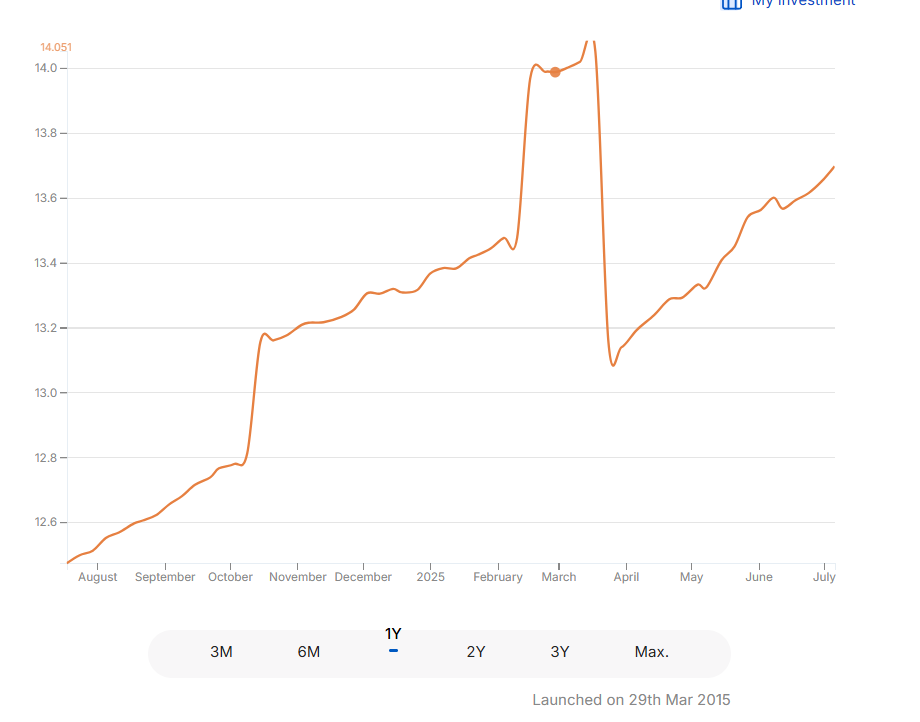The image size is (920, 722).
Task: Click the November label on the x-axis
Action: (x=297, y=577)
